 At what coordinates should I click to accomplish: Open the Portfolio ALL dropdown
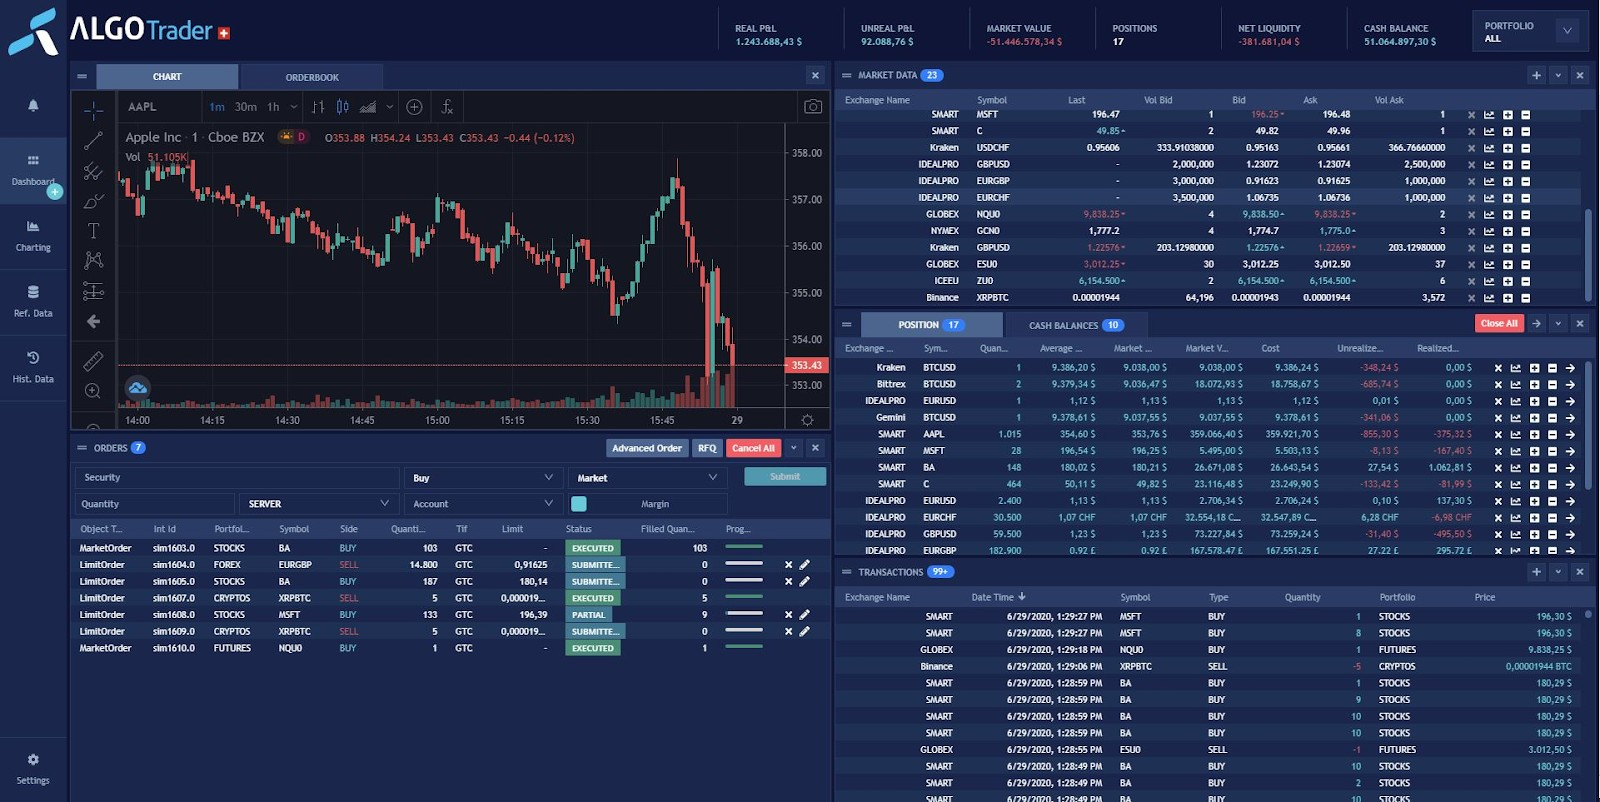coord(1530,32)
